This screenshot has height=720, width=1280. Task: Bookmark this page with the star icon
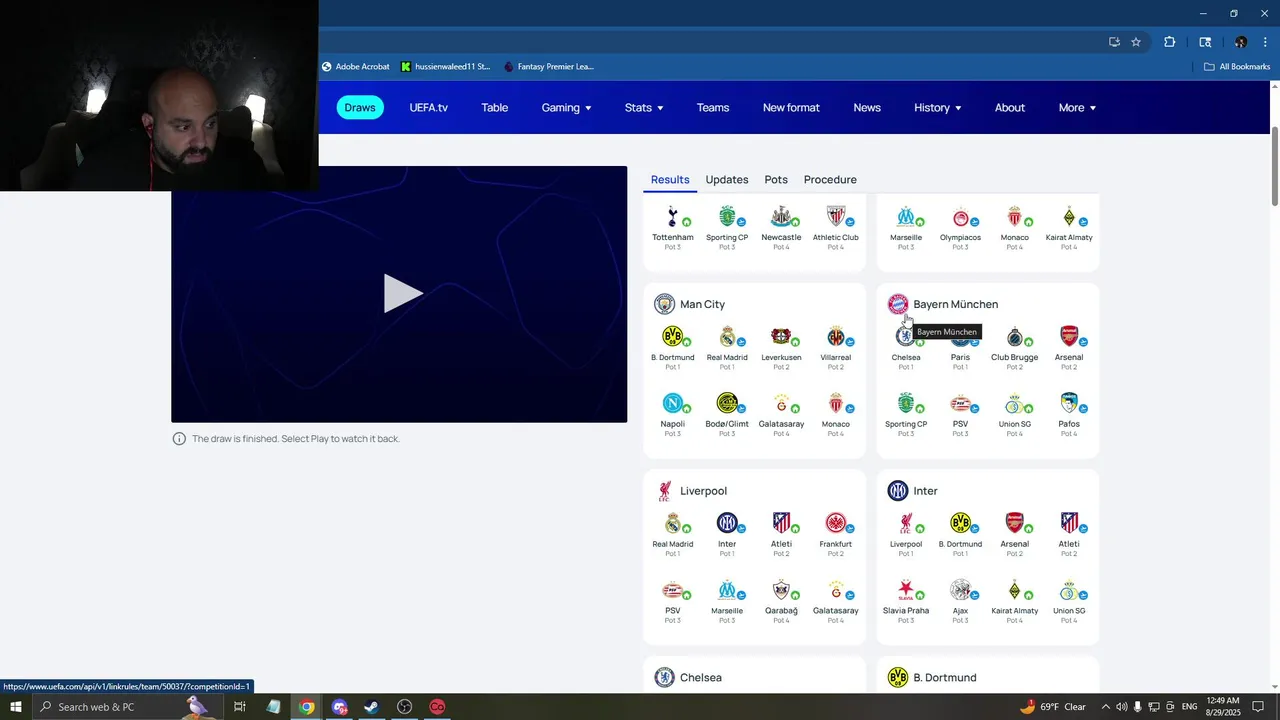click(x=1136, y=42)
